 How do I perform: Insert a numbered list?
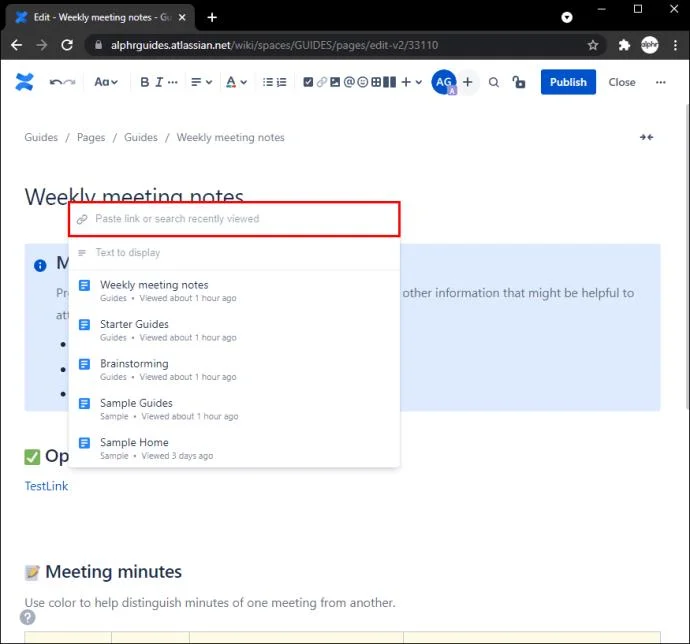tap(284, 82)
